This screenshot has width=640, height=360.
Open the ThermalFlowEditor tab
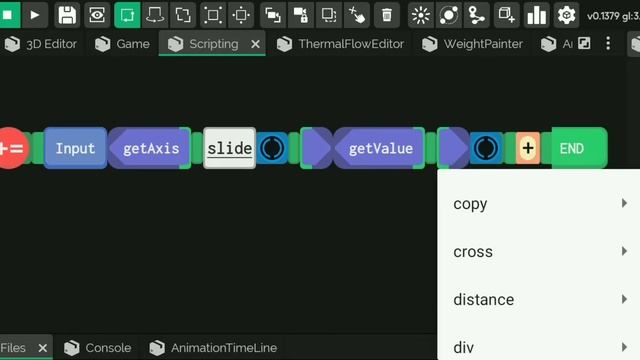(x=340, y=44)
